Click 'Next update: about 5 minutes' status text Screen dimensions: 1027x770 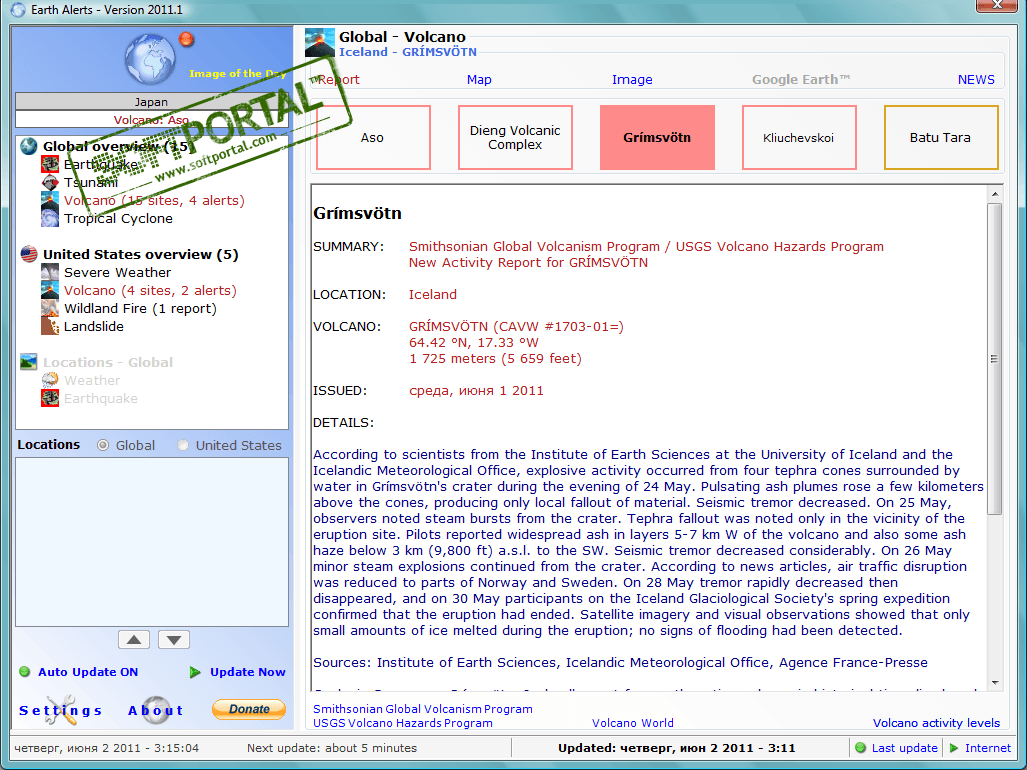click(332, 748)
